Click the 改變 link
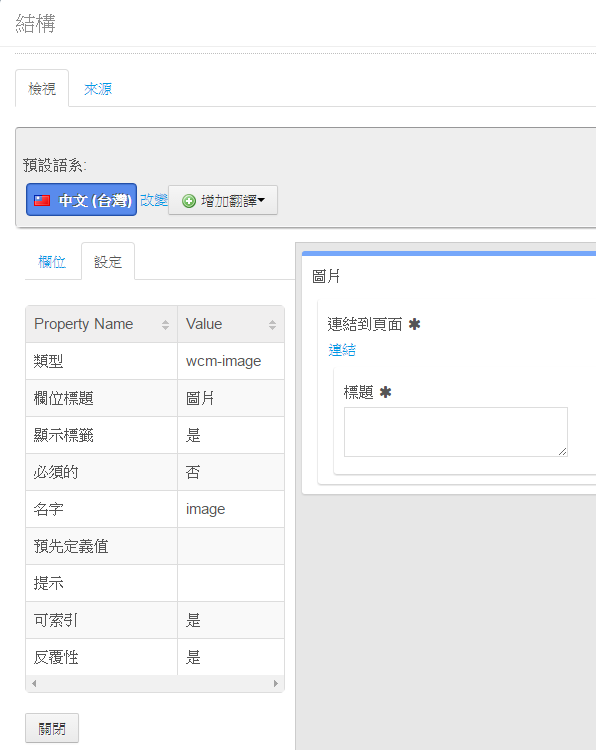This screenshot has height=750, width=596. point(154,200)
